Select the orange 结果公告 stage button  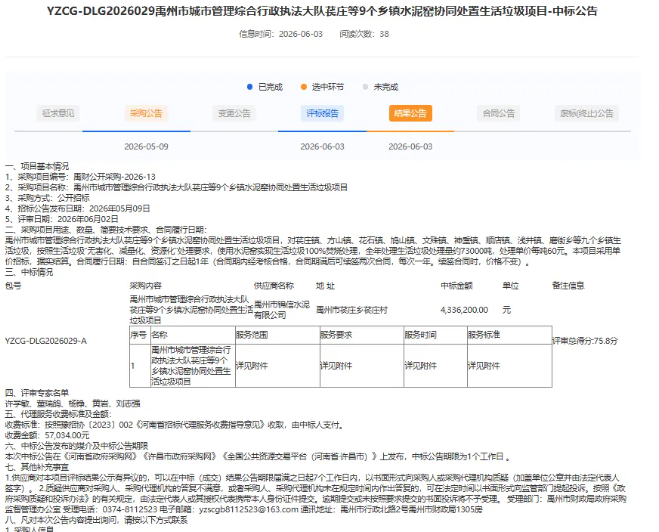tap(410, 113)
